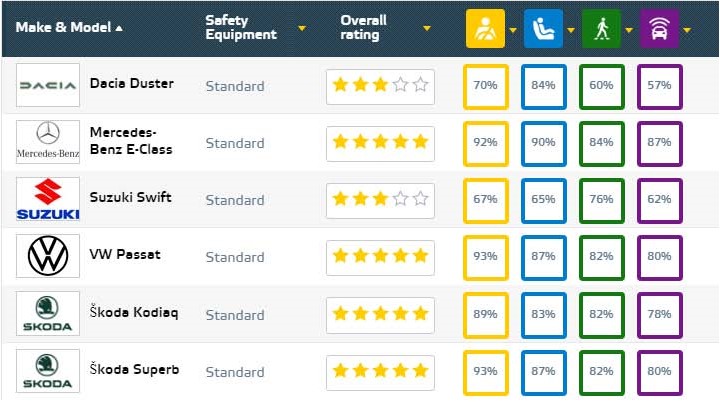Screen dimensions: 720x402
Task: Click the blue Child Occupant icon
Action: tap(543, 28)
